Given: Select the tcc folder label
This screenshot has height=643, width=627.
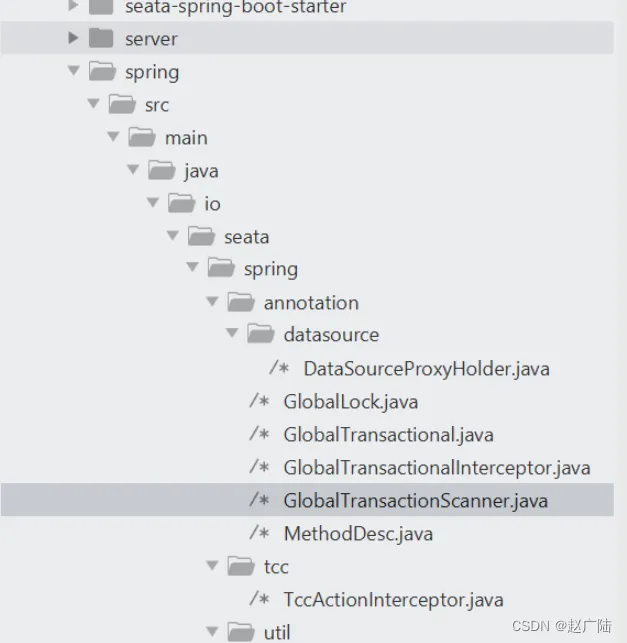Looking at the screenshot, I should 276,567.
